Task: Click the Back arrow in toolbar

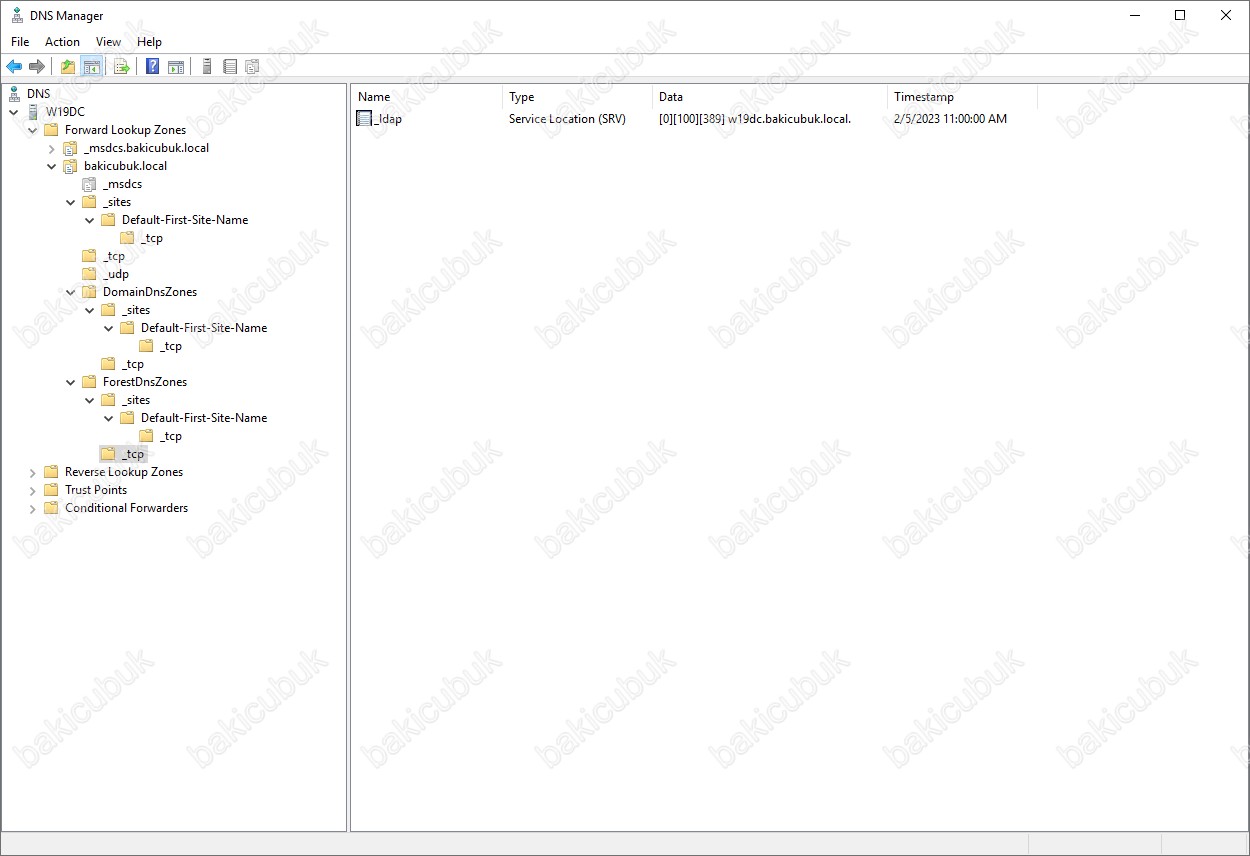Action: (14, 67)
